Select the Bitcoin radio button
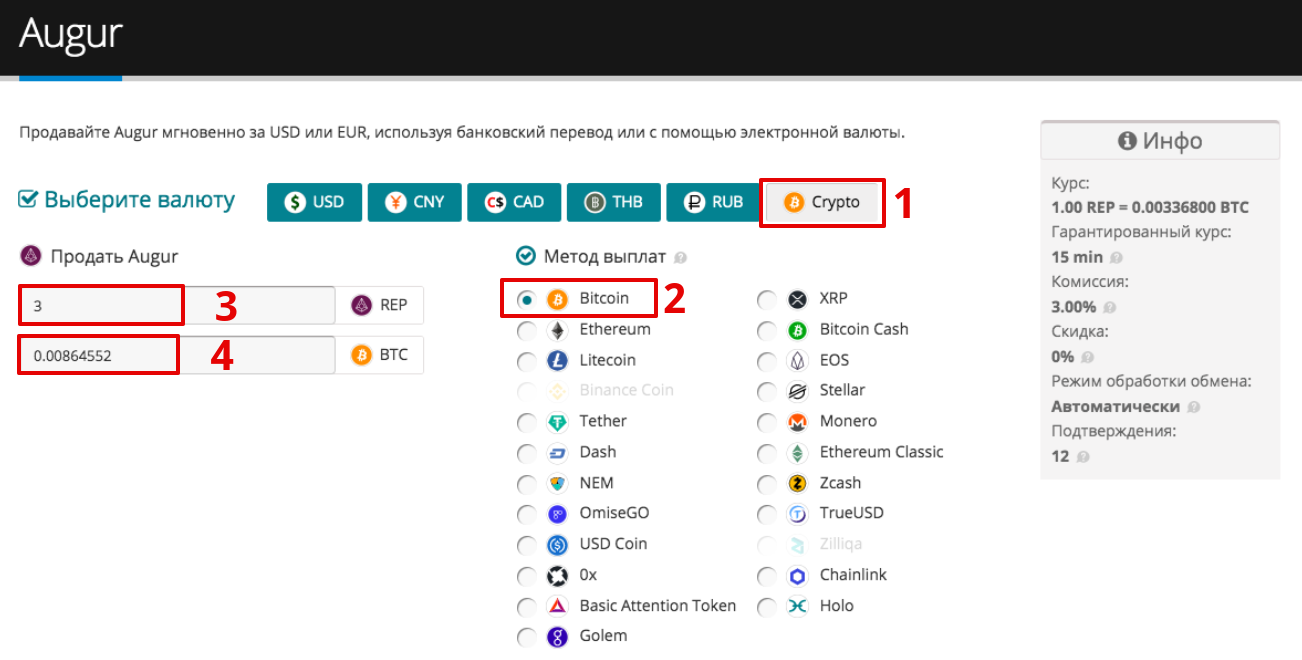 526,299
